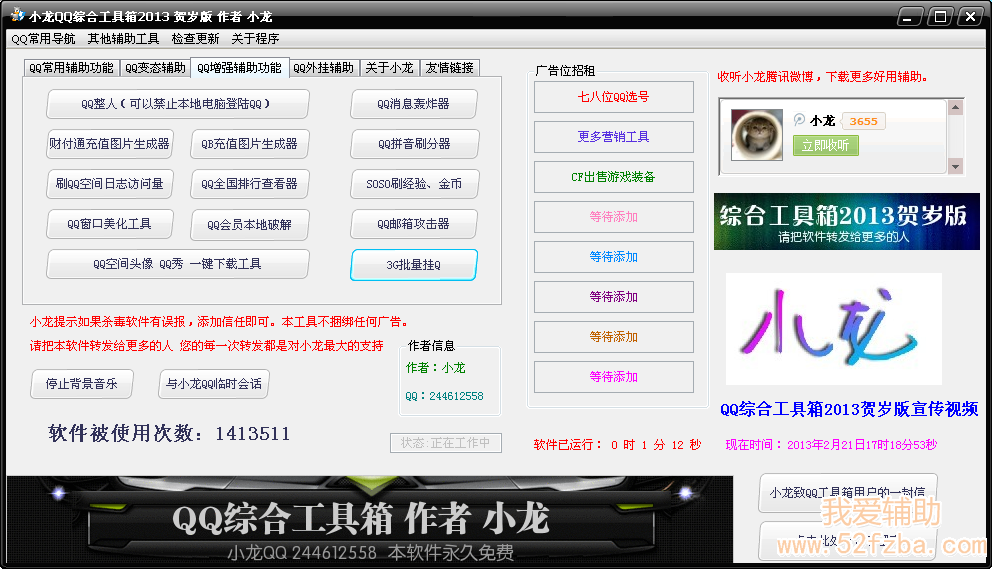Screen dimensions: 992x569
Task: Launch QQ邮箱攻击器
Action: pyautogui.click(x=414, y=224)
